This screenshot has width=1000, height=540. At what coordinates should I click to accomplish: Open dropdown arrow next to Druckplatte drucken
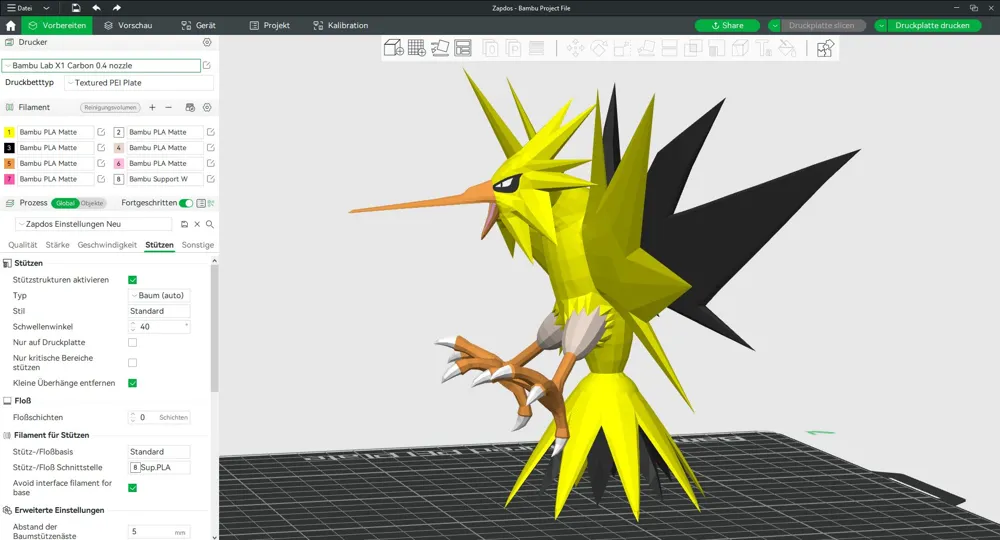(x=881, y=26)
